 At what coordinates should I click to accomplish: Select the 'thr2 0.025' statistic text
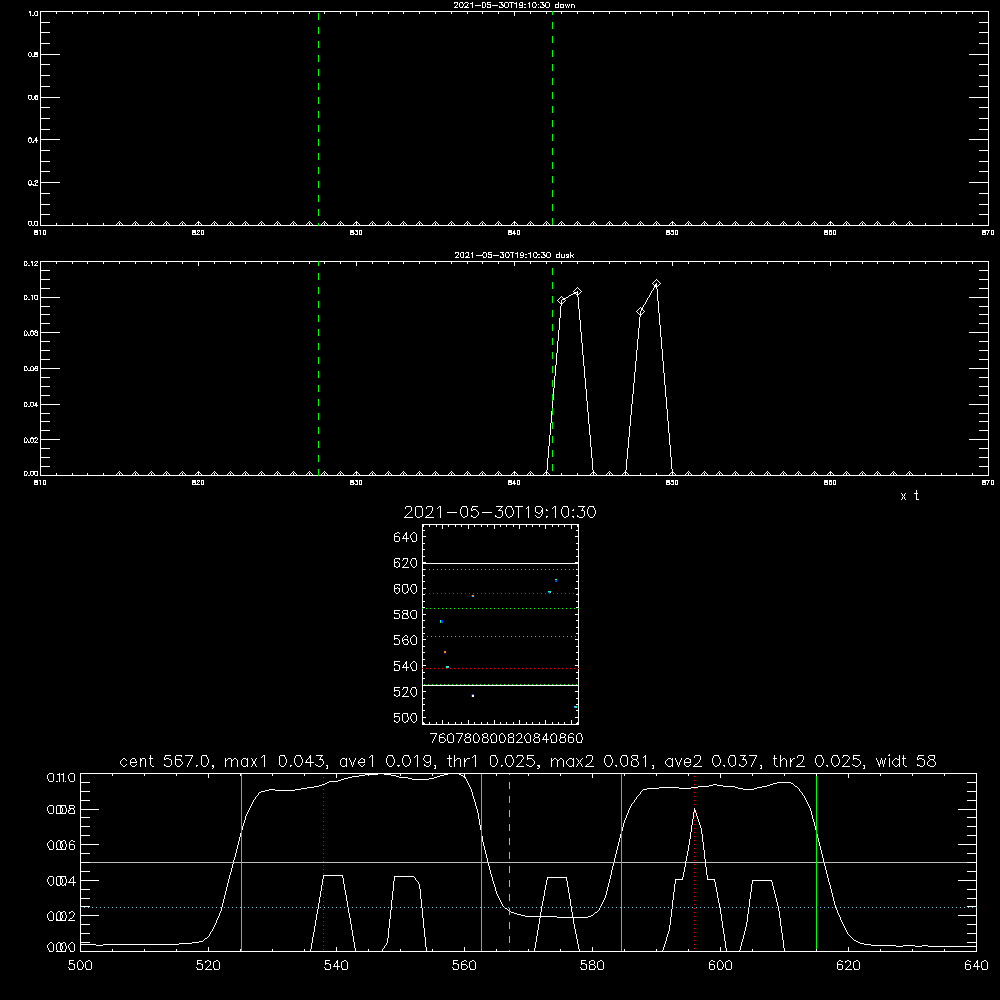pos(817,761)
